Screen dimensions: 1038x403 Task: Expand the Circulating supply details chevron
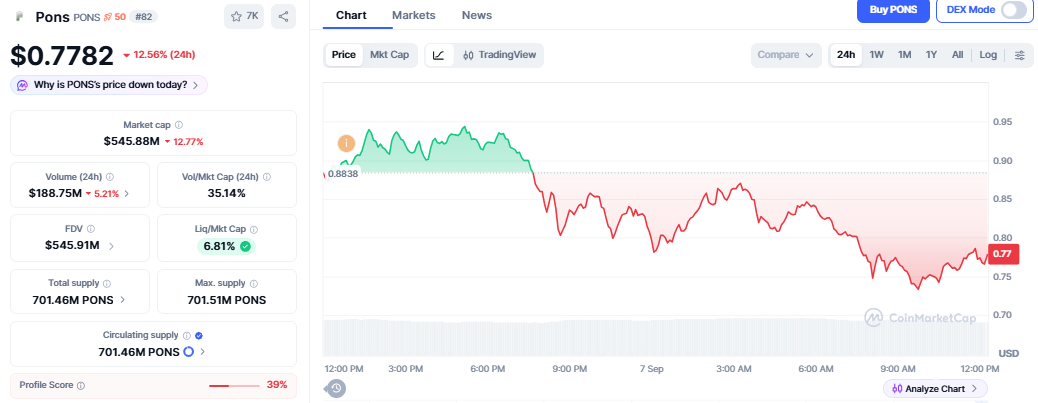click(x=203, y=352)
